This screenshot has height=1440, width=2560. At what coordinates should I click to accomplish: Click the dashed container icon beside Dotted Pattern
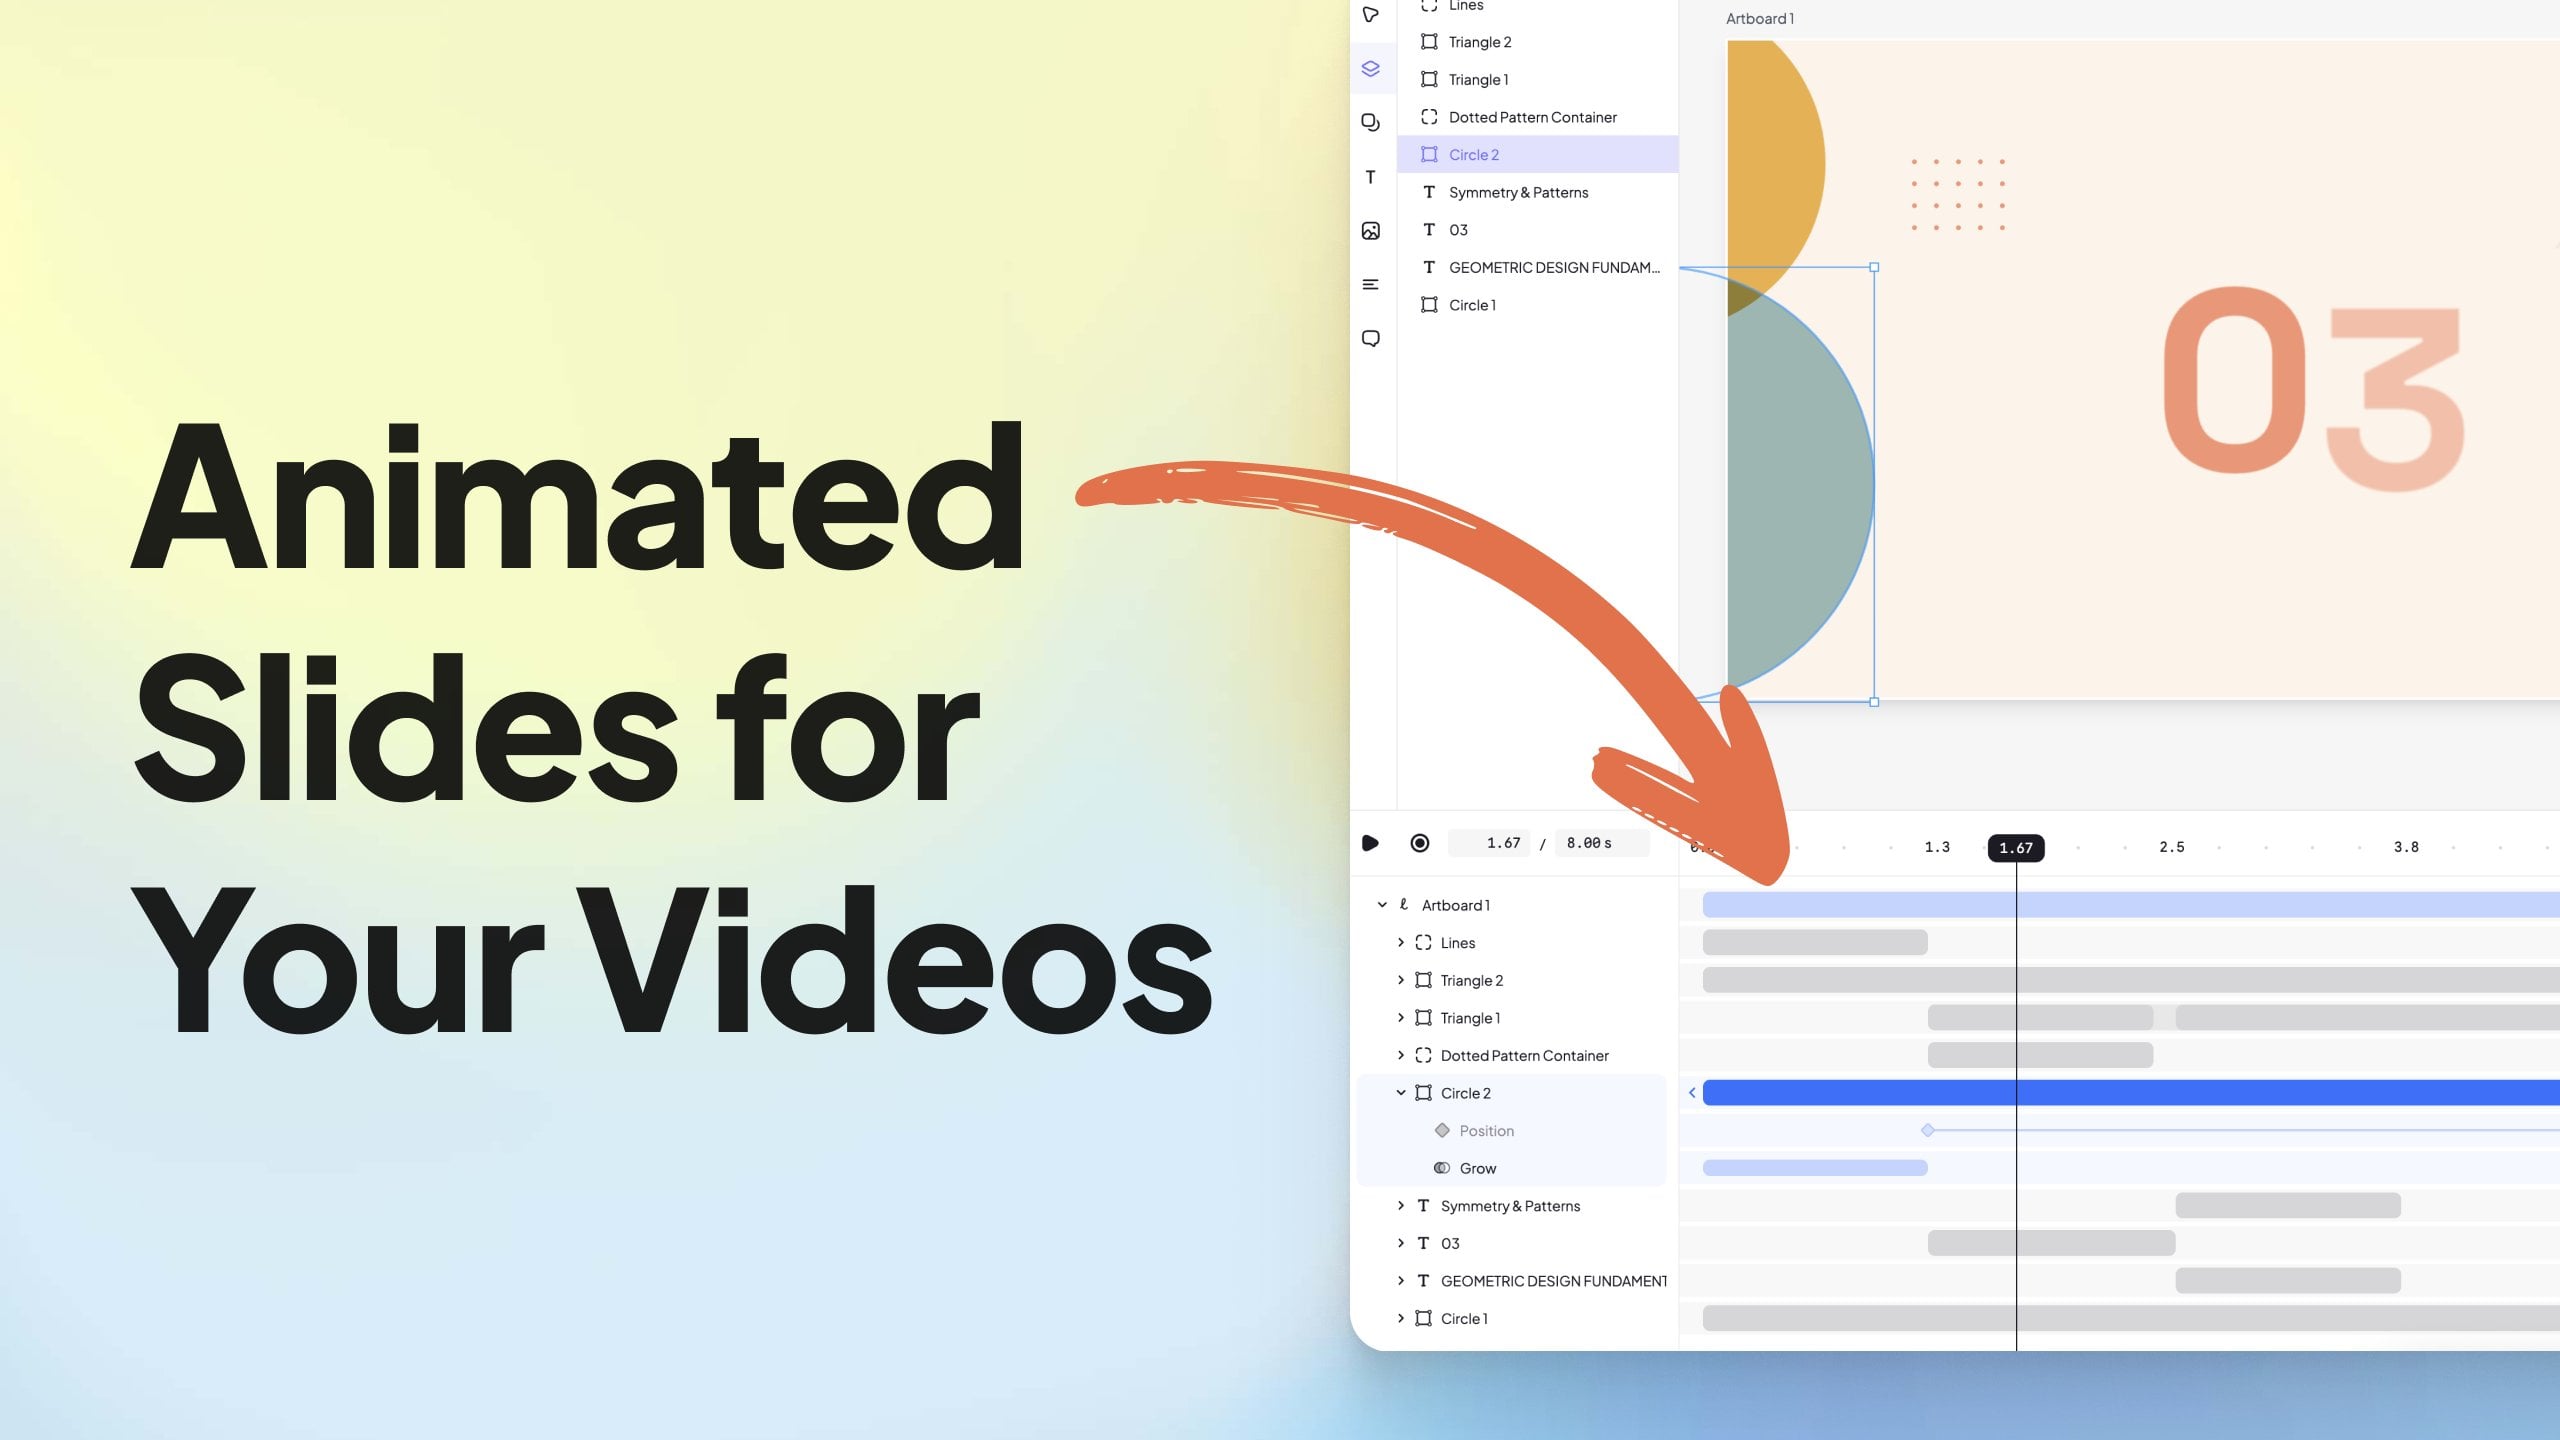[x=1429, y=117]
